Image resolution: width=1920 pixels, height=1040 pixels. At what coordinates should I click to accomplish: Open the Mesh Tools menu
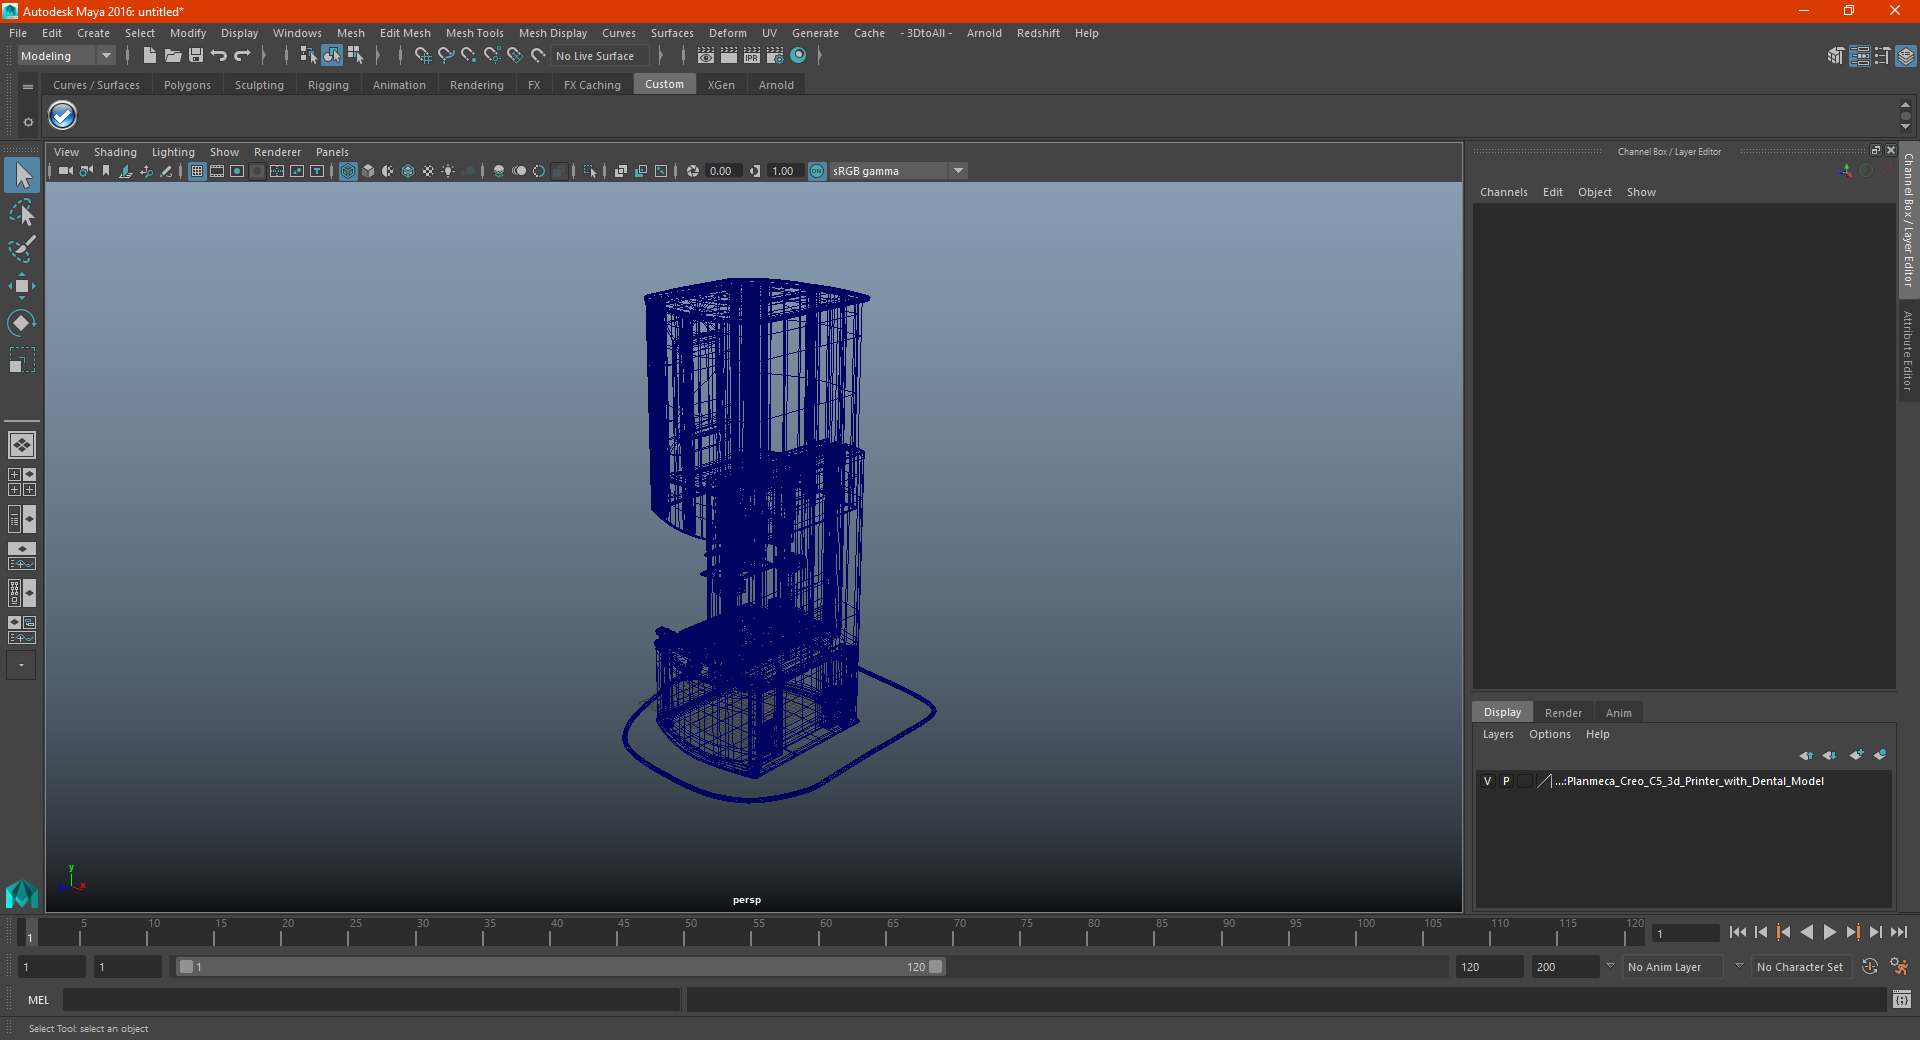[x=474, y=33]
